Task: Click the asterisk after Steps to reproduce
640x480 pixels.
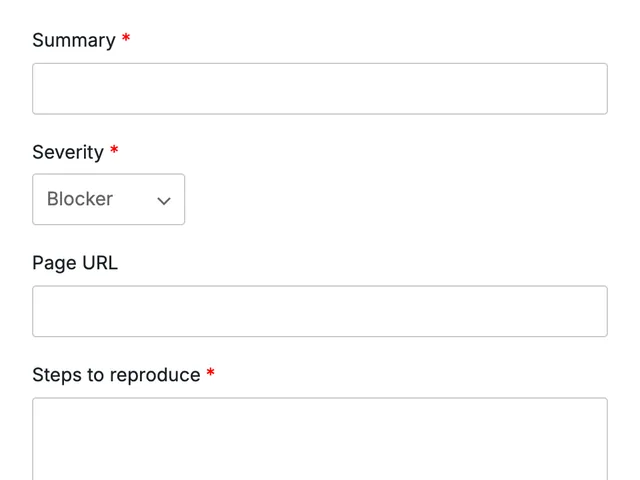Action: tap(210, 372)
